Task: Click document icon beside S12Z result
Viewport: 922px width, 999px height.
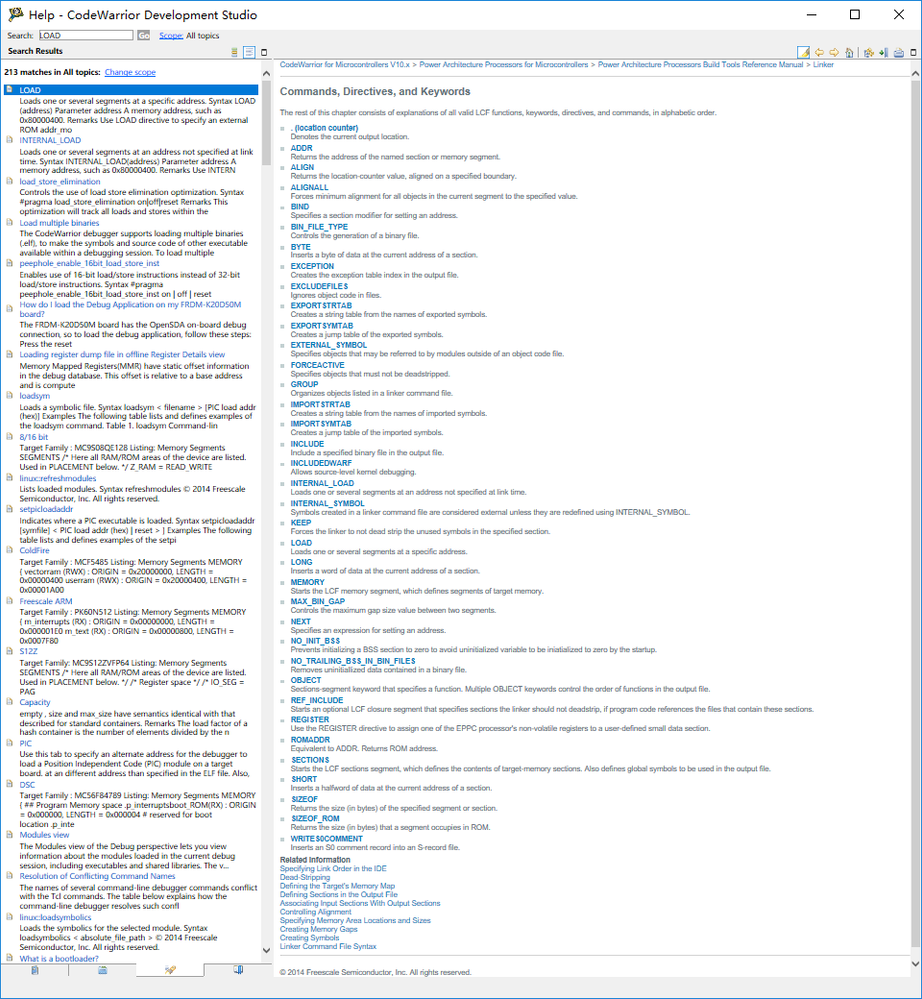Action: pos(9,651)
